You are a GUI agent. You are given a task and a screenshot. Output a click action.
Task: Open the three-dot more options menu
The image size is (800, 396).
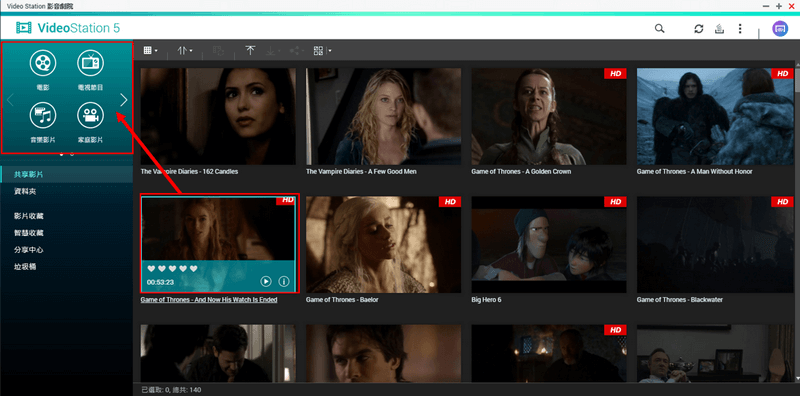740,29
